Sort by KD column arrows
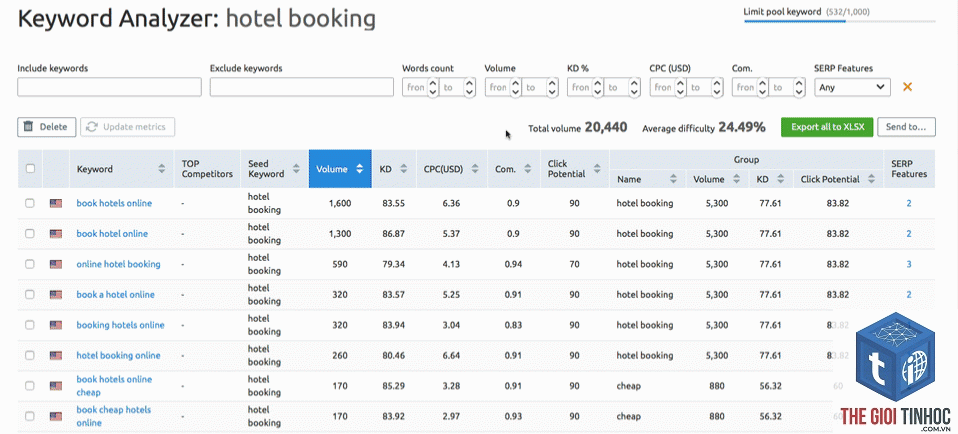The image size is (958, 434). coord(404,169)
